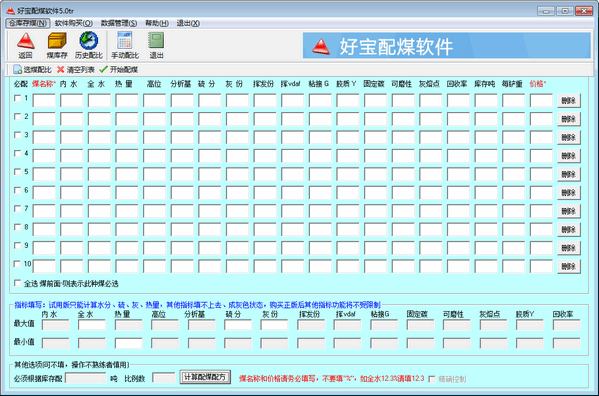Open the 退出(X) menu
The image size is (599, 396).
188,23
